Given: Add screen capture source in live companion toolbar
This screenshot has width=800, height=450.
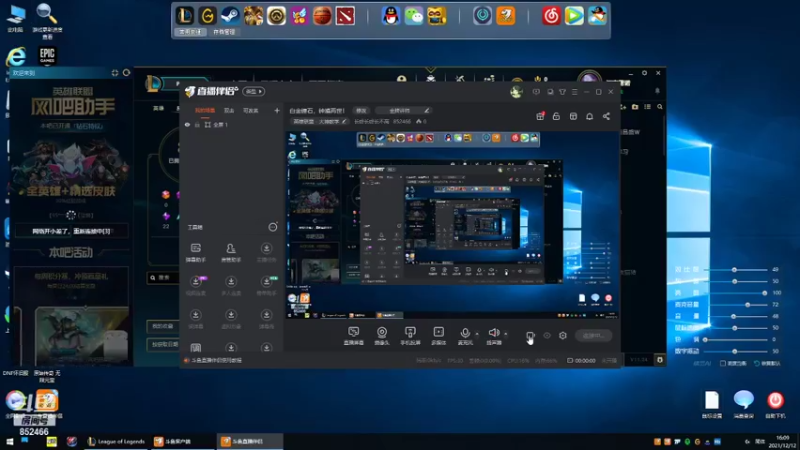Looking at the screenshot, I should point(354,336).
